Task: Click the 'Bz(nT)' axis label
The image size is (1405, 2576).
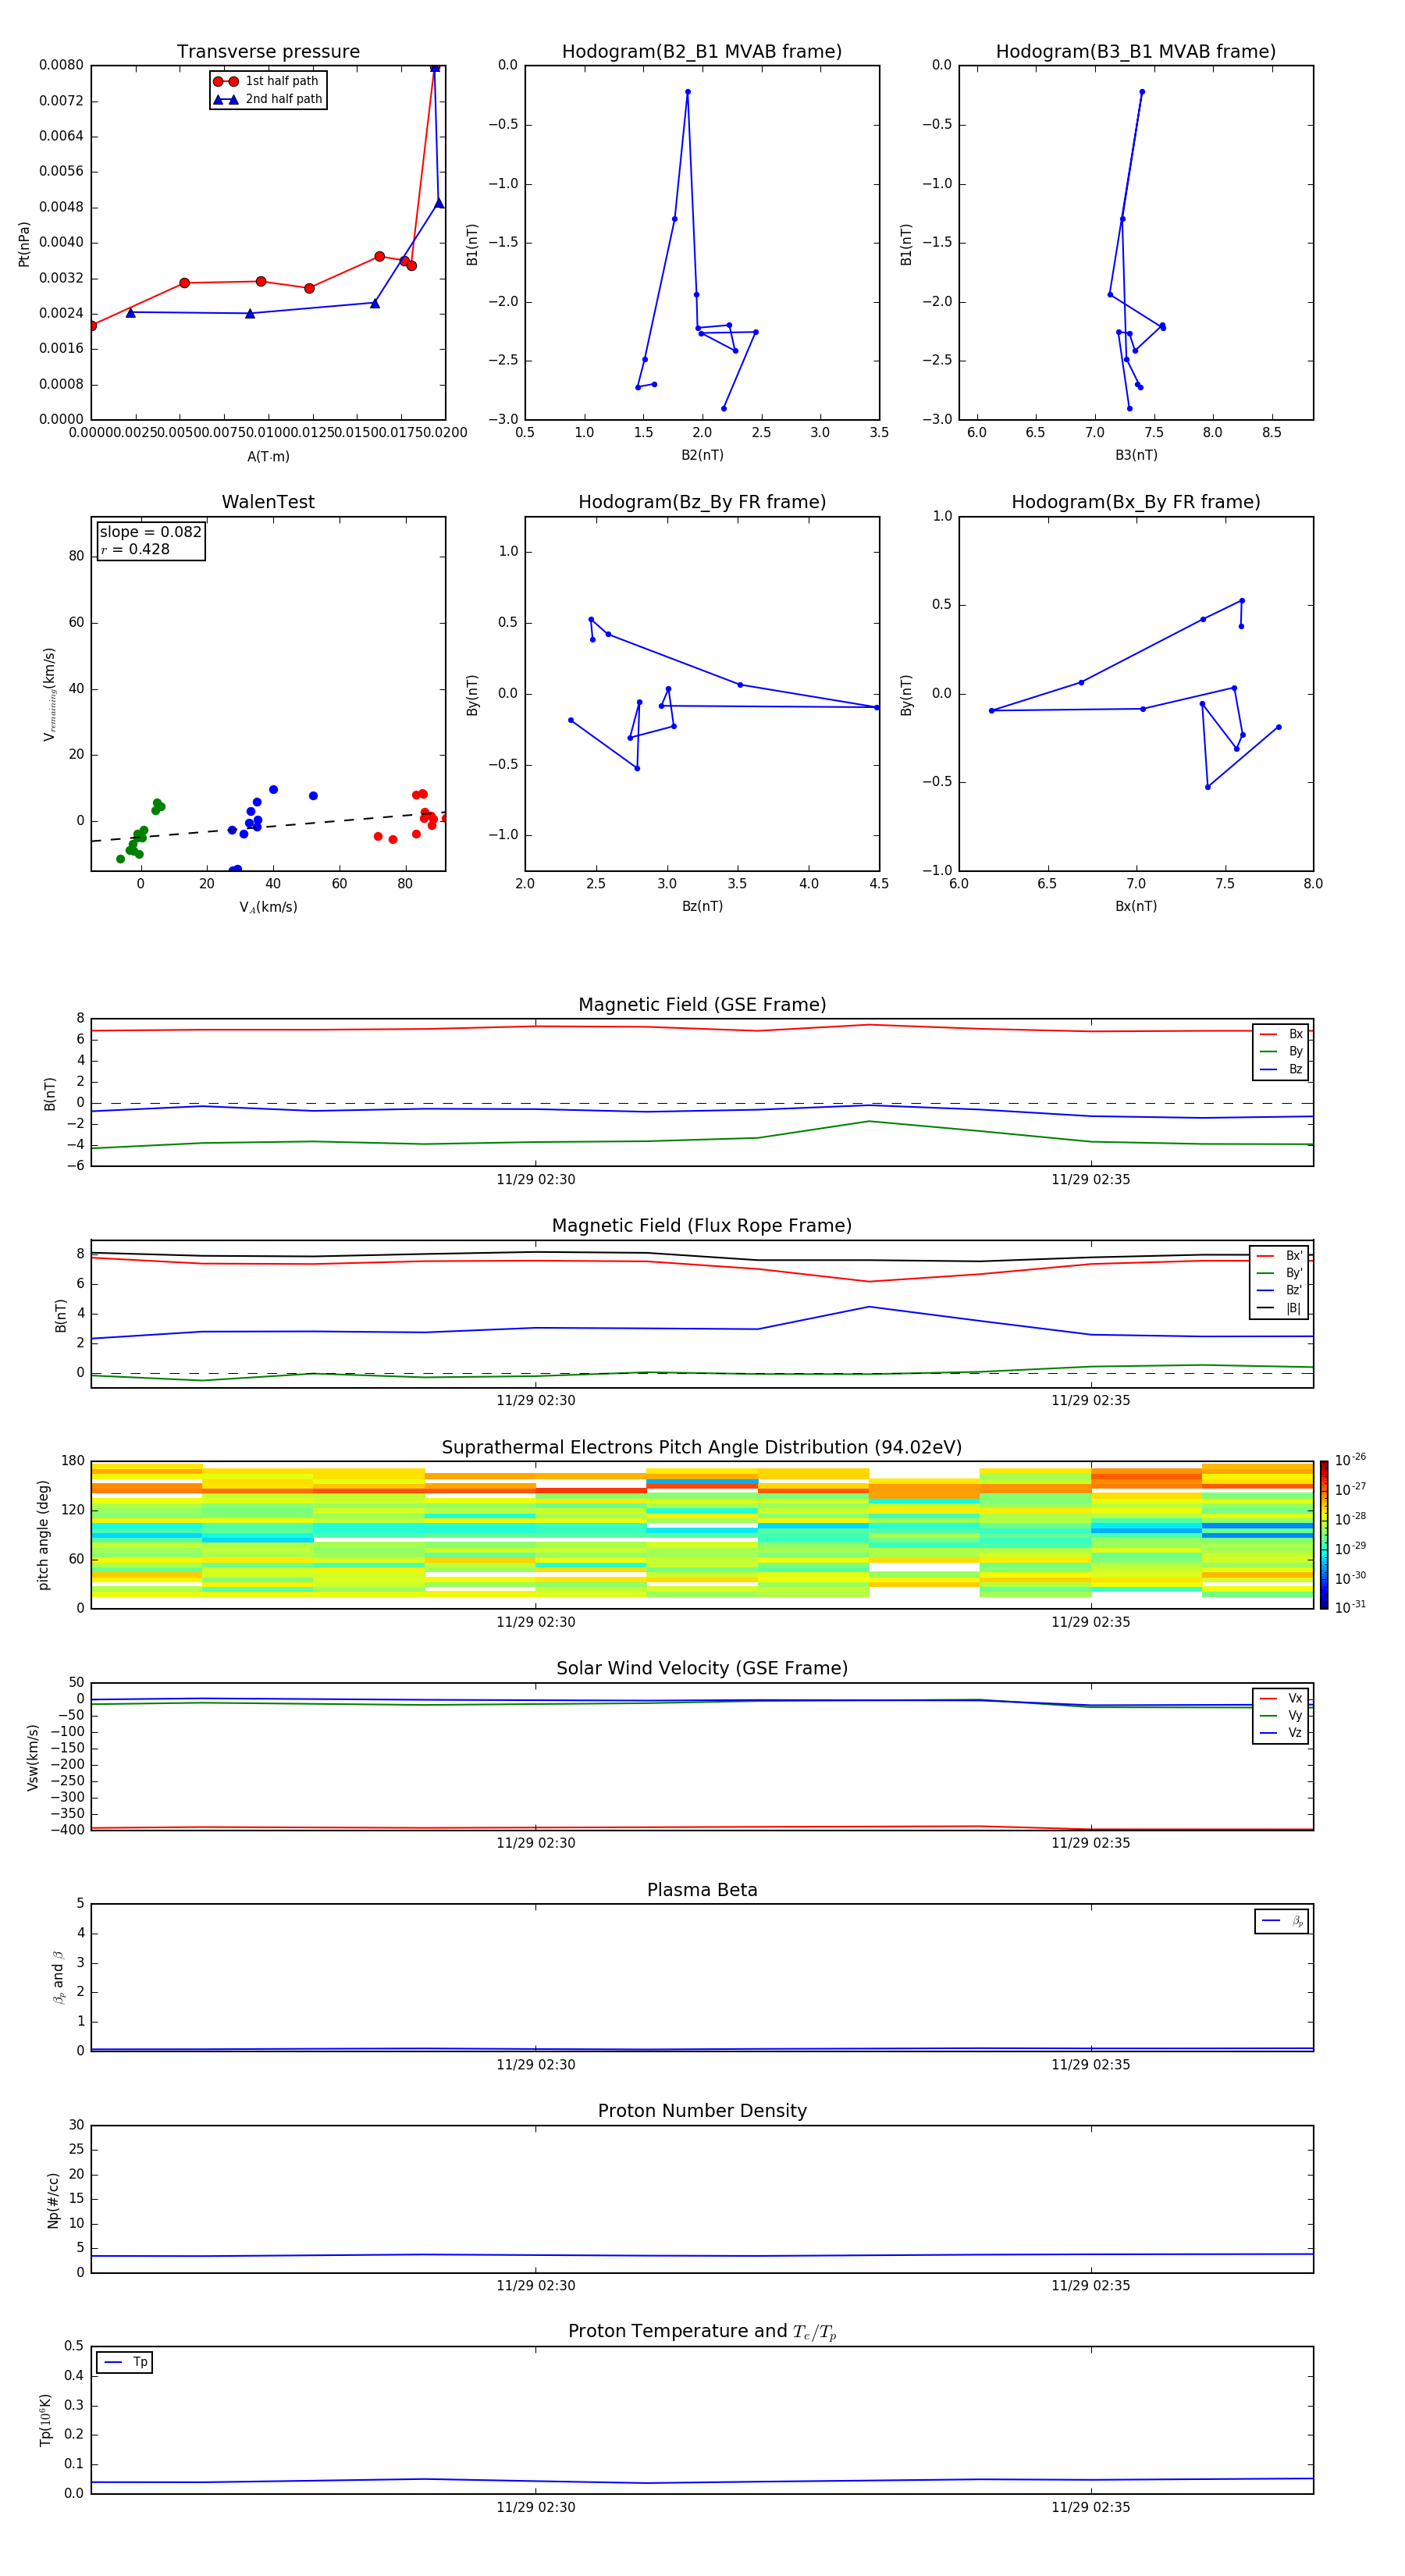Action: (x=702, y=906)
